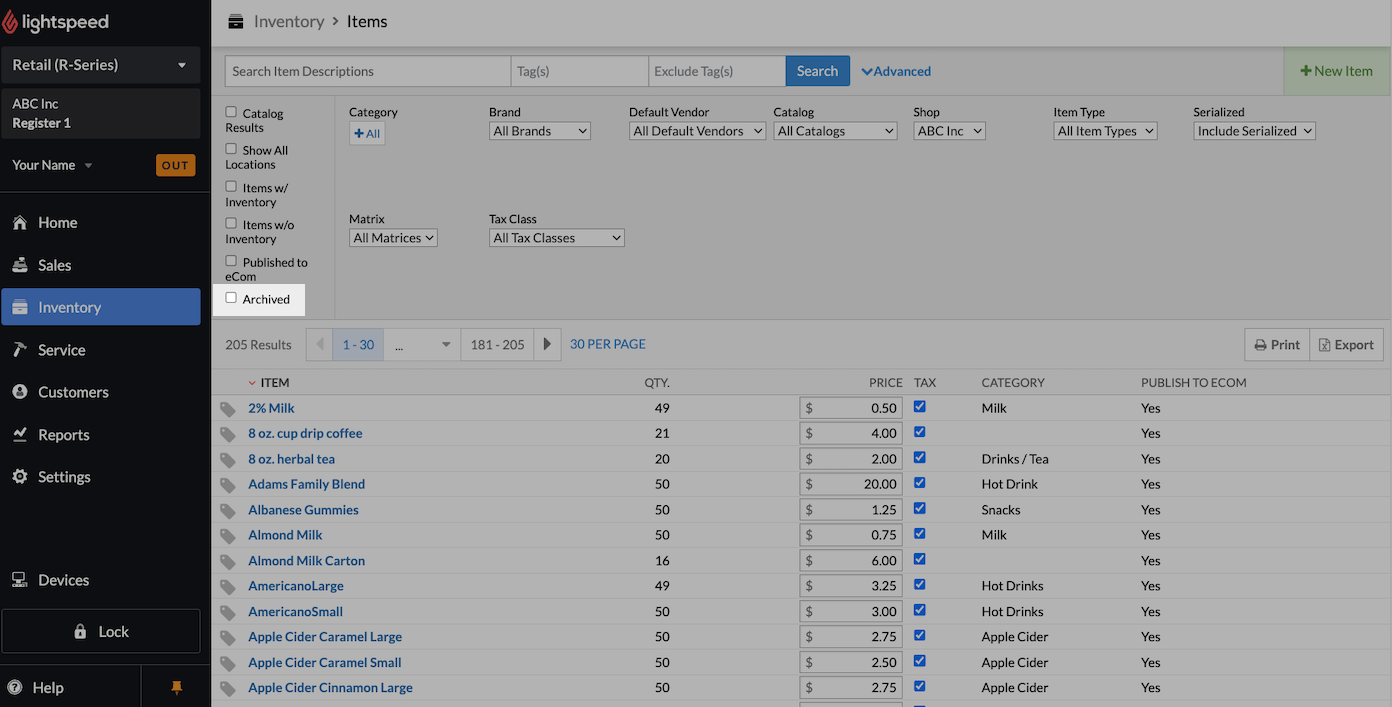The image size is (1392, 707).
Task: Click the Help question mark icon
Action: [15, 687]
